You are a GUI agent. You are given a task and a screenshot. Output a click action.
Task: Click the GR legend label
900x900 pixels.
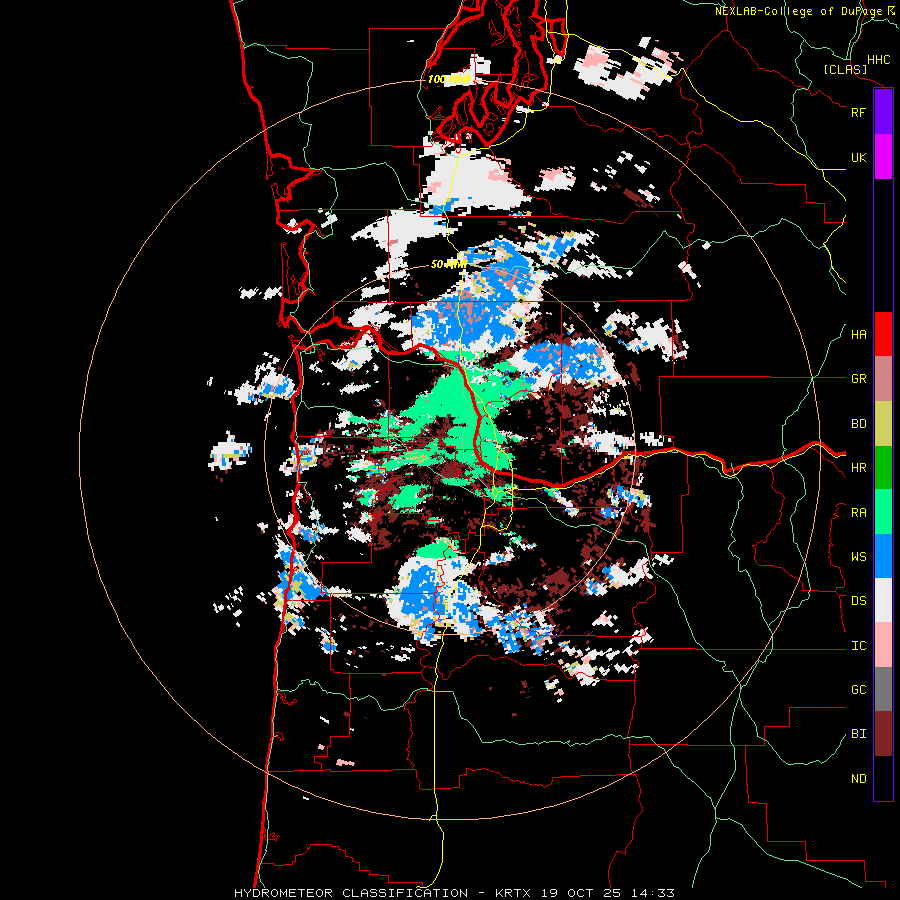coord(858,379)
